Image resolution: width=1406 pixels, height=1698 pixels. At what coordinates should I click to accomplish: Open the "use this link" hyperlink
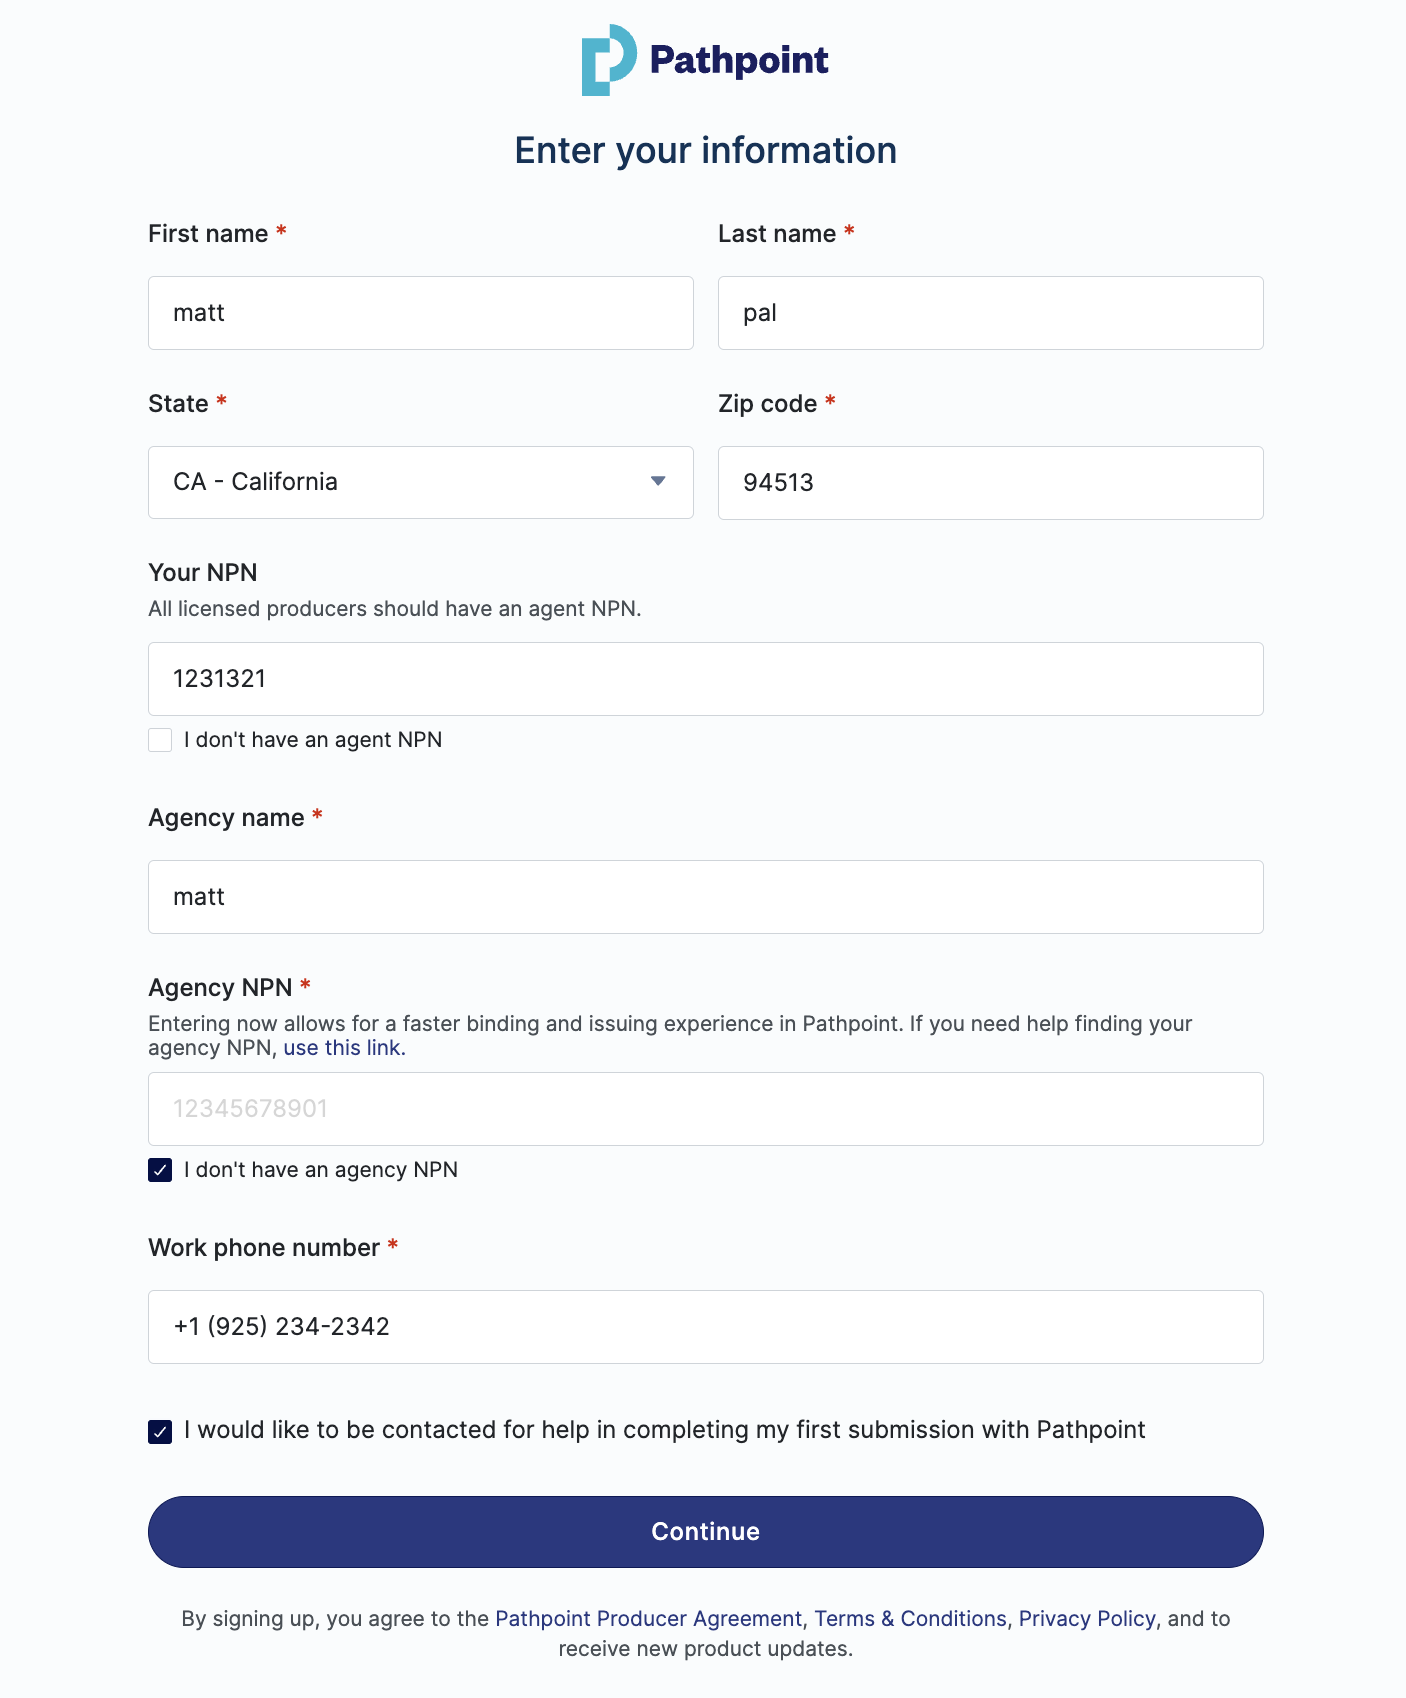344,1048
